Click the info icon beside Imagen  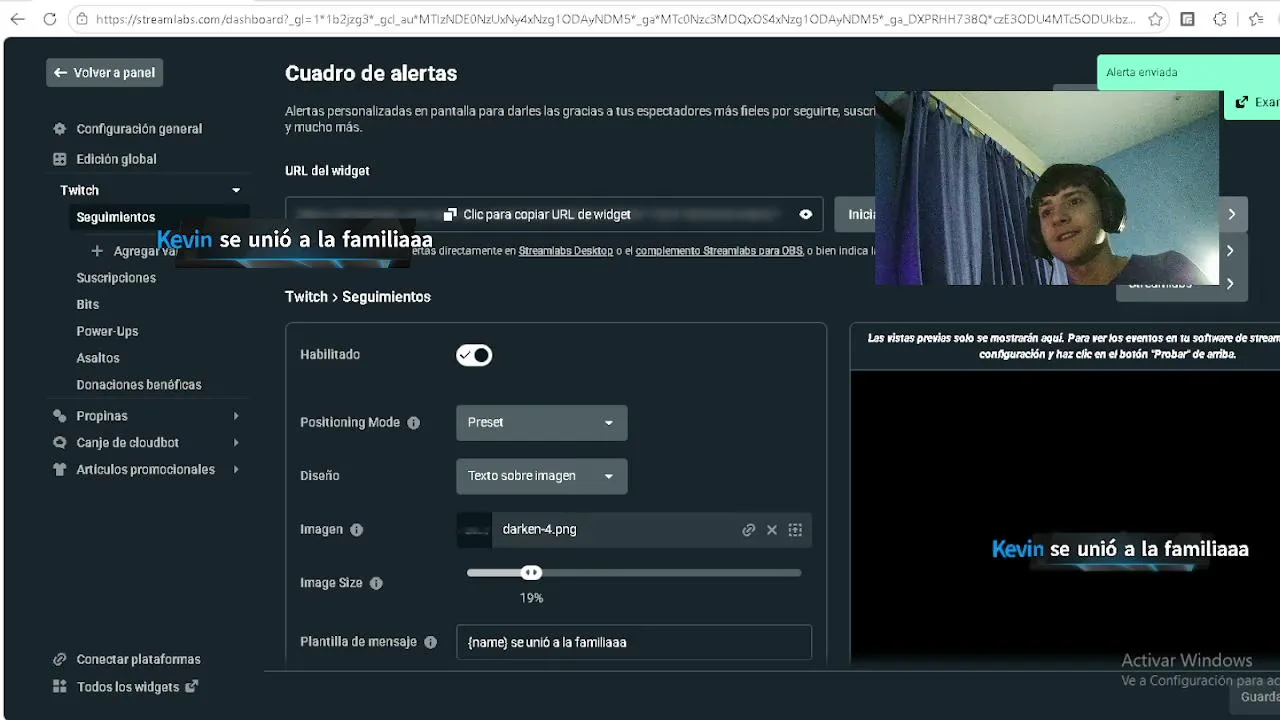click(357, 530)
